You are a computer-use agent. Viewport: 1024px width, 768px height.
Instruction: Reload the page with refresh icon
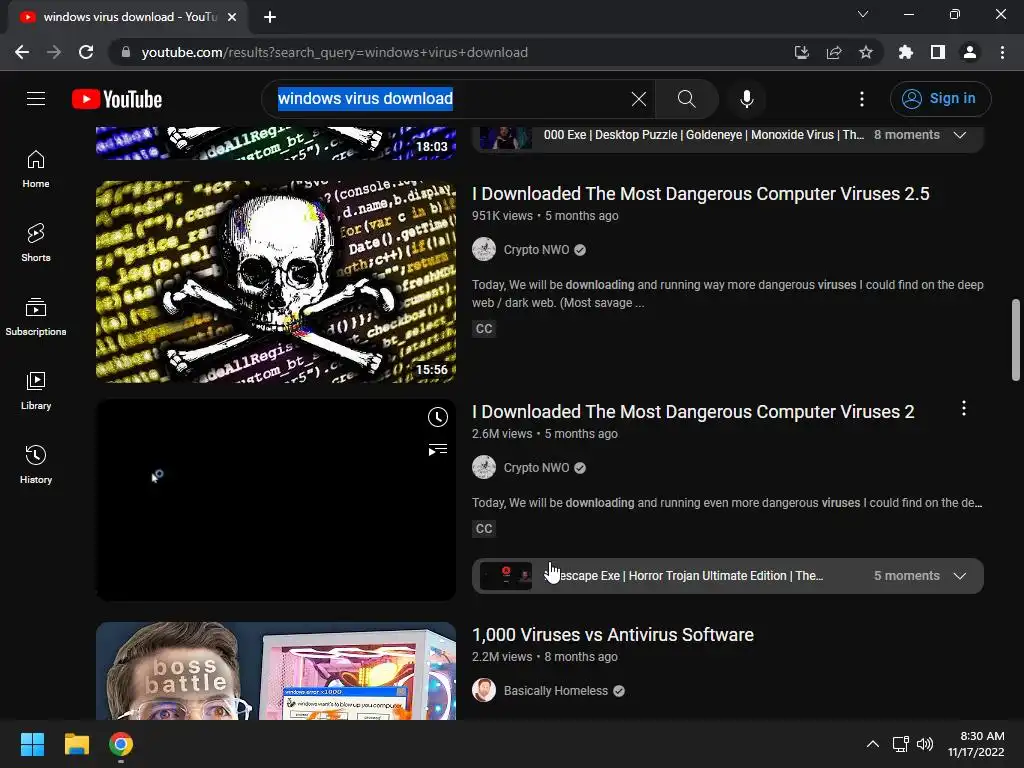pyautogui.click(x=86, y=52)
